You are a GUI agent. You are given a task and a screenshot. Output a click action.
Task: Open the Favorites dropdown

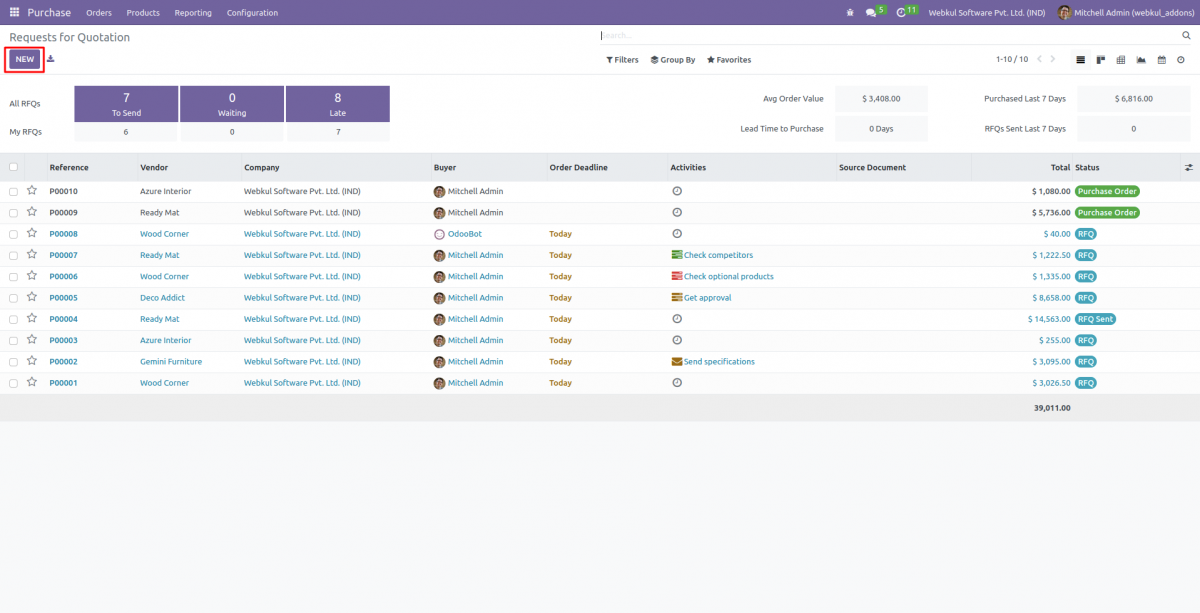(728, 59)
